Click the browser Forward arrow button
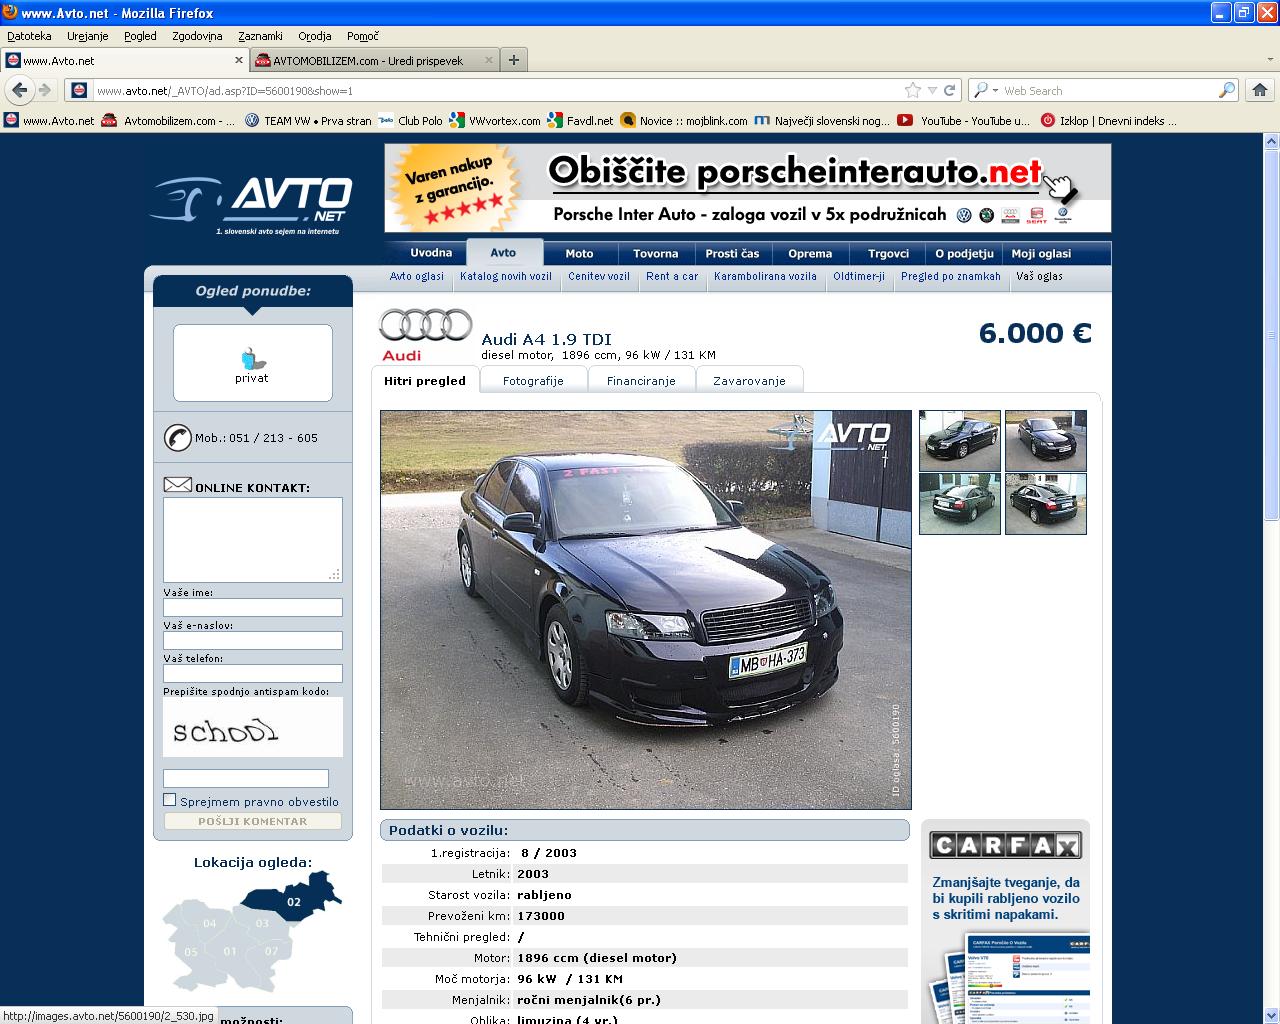Viewport: 1280px width, 1024px height. pos(44,90)
